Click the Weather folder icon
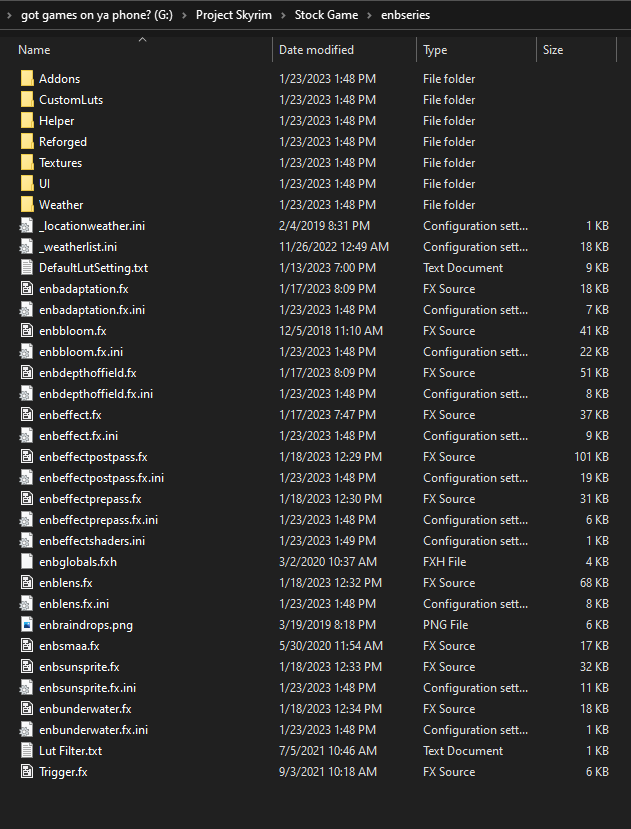Screen dimensions: 631x829 tap(27, 205)
